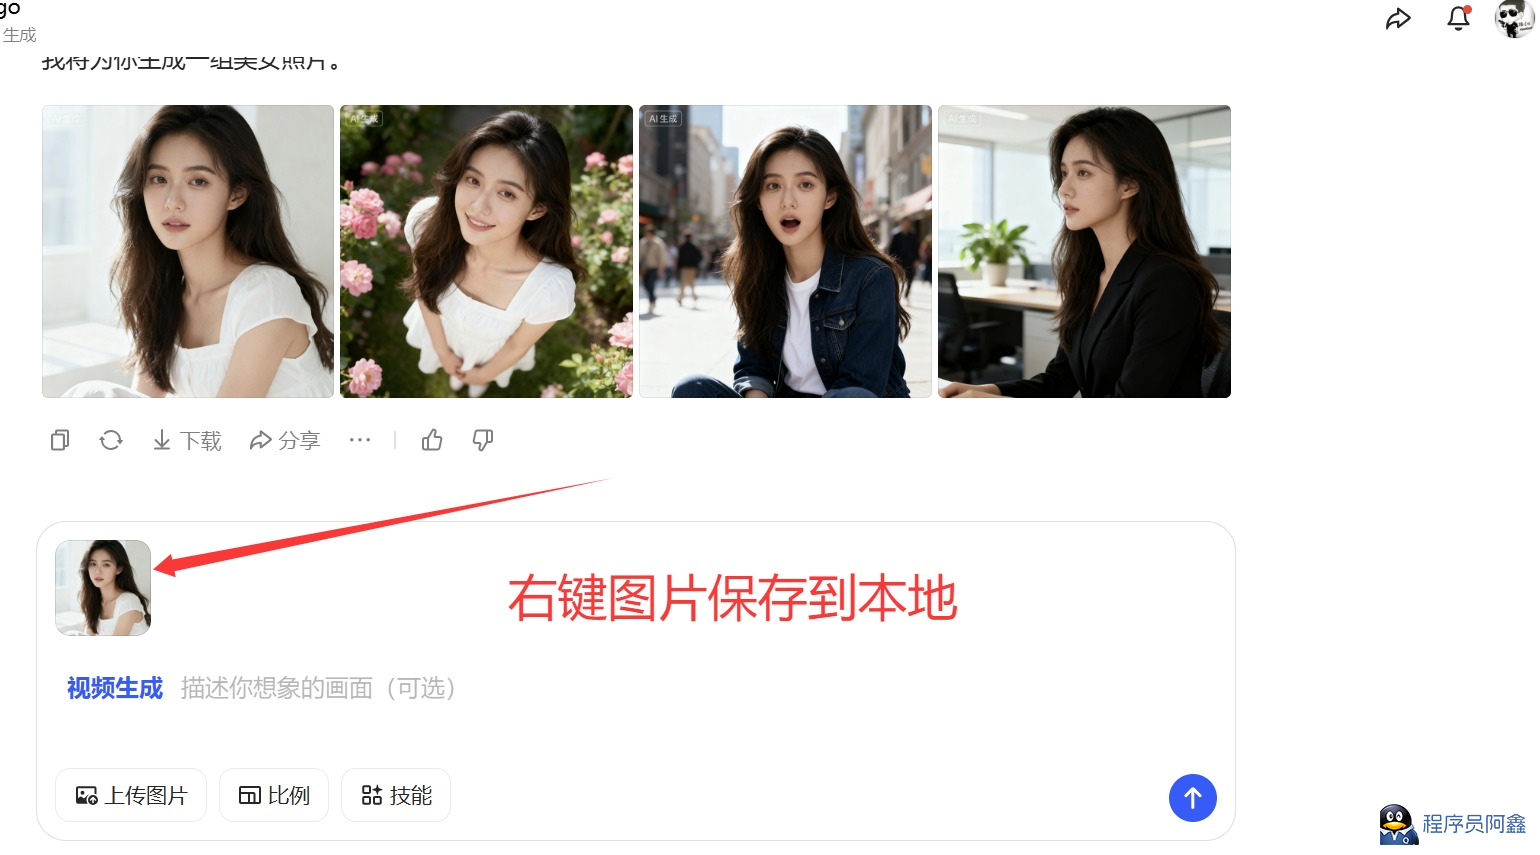Regenerate the image results

[x=111, y=440]
